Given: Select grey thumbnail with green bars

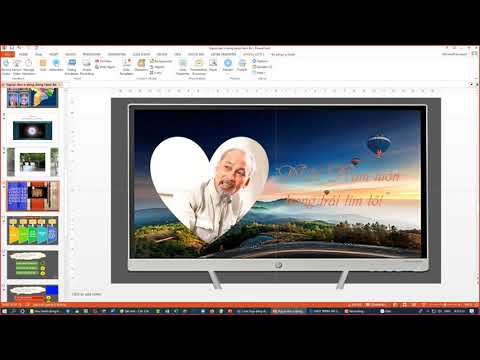Looking at the screenshot, I should [x=33, y=265].
